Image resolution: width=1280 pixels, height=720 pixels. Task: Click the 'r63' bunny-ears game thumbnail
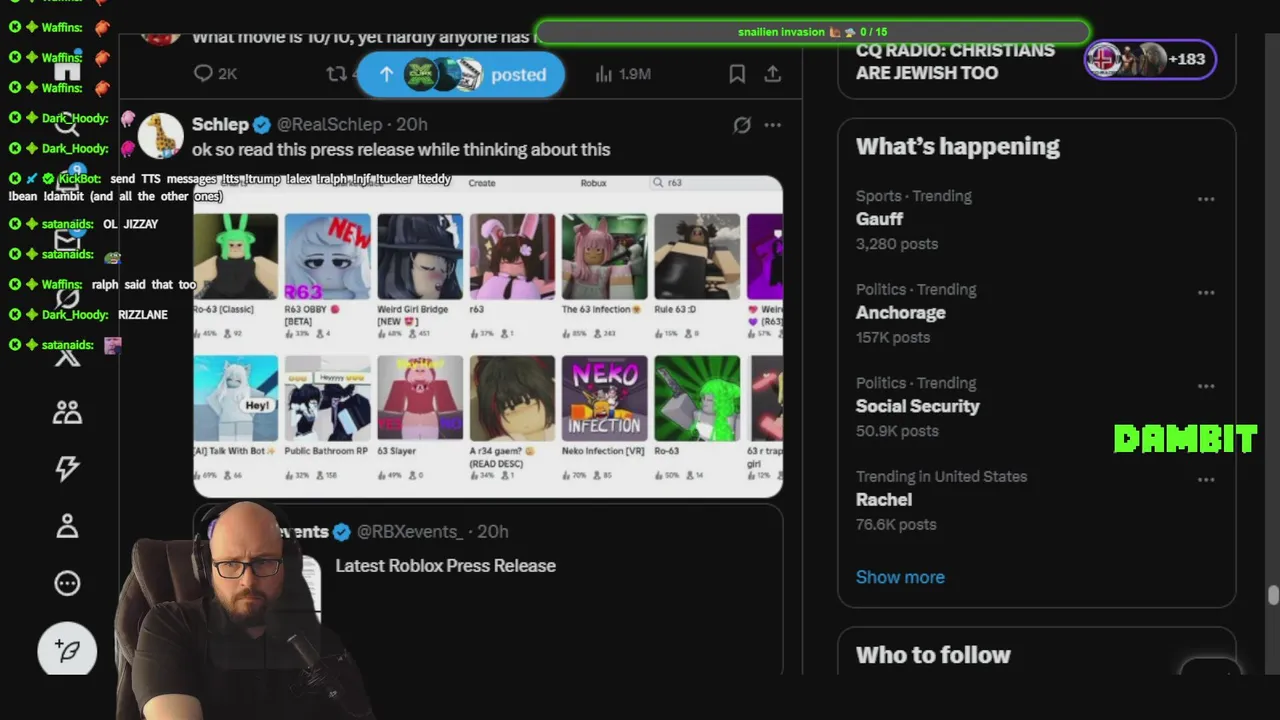(x=512, y=256)
